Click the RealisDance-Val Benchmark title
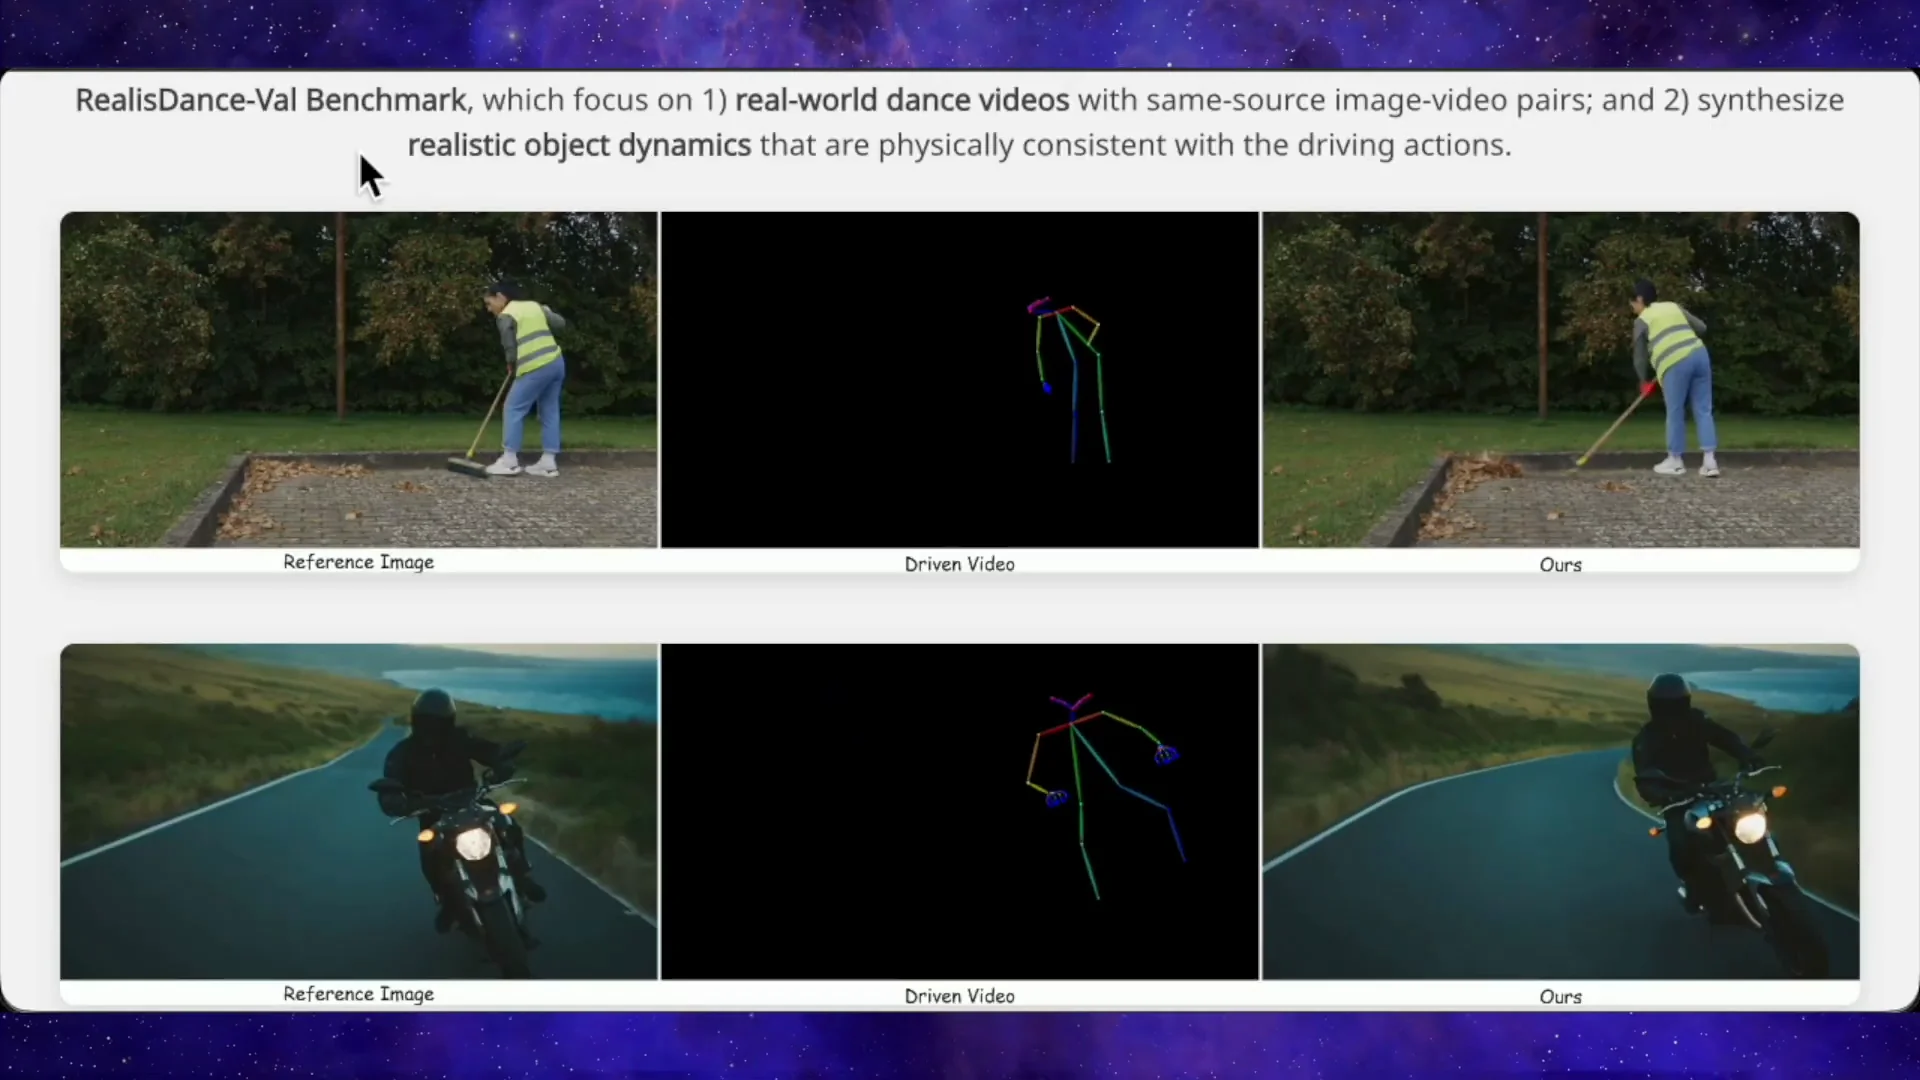 point(270,100)
